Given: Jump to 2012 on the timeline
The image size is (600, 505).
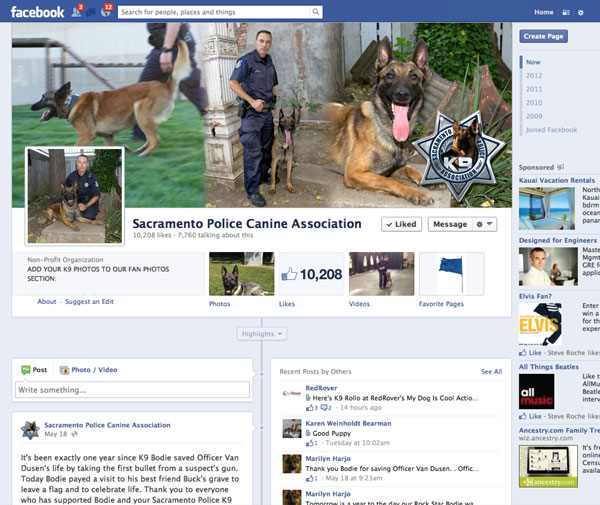Looking at the screenshot, I should (x=534, y=75).
